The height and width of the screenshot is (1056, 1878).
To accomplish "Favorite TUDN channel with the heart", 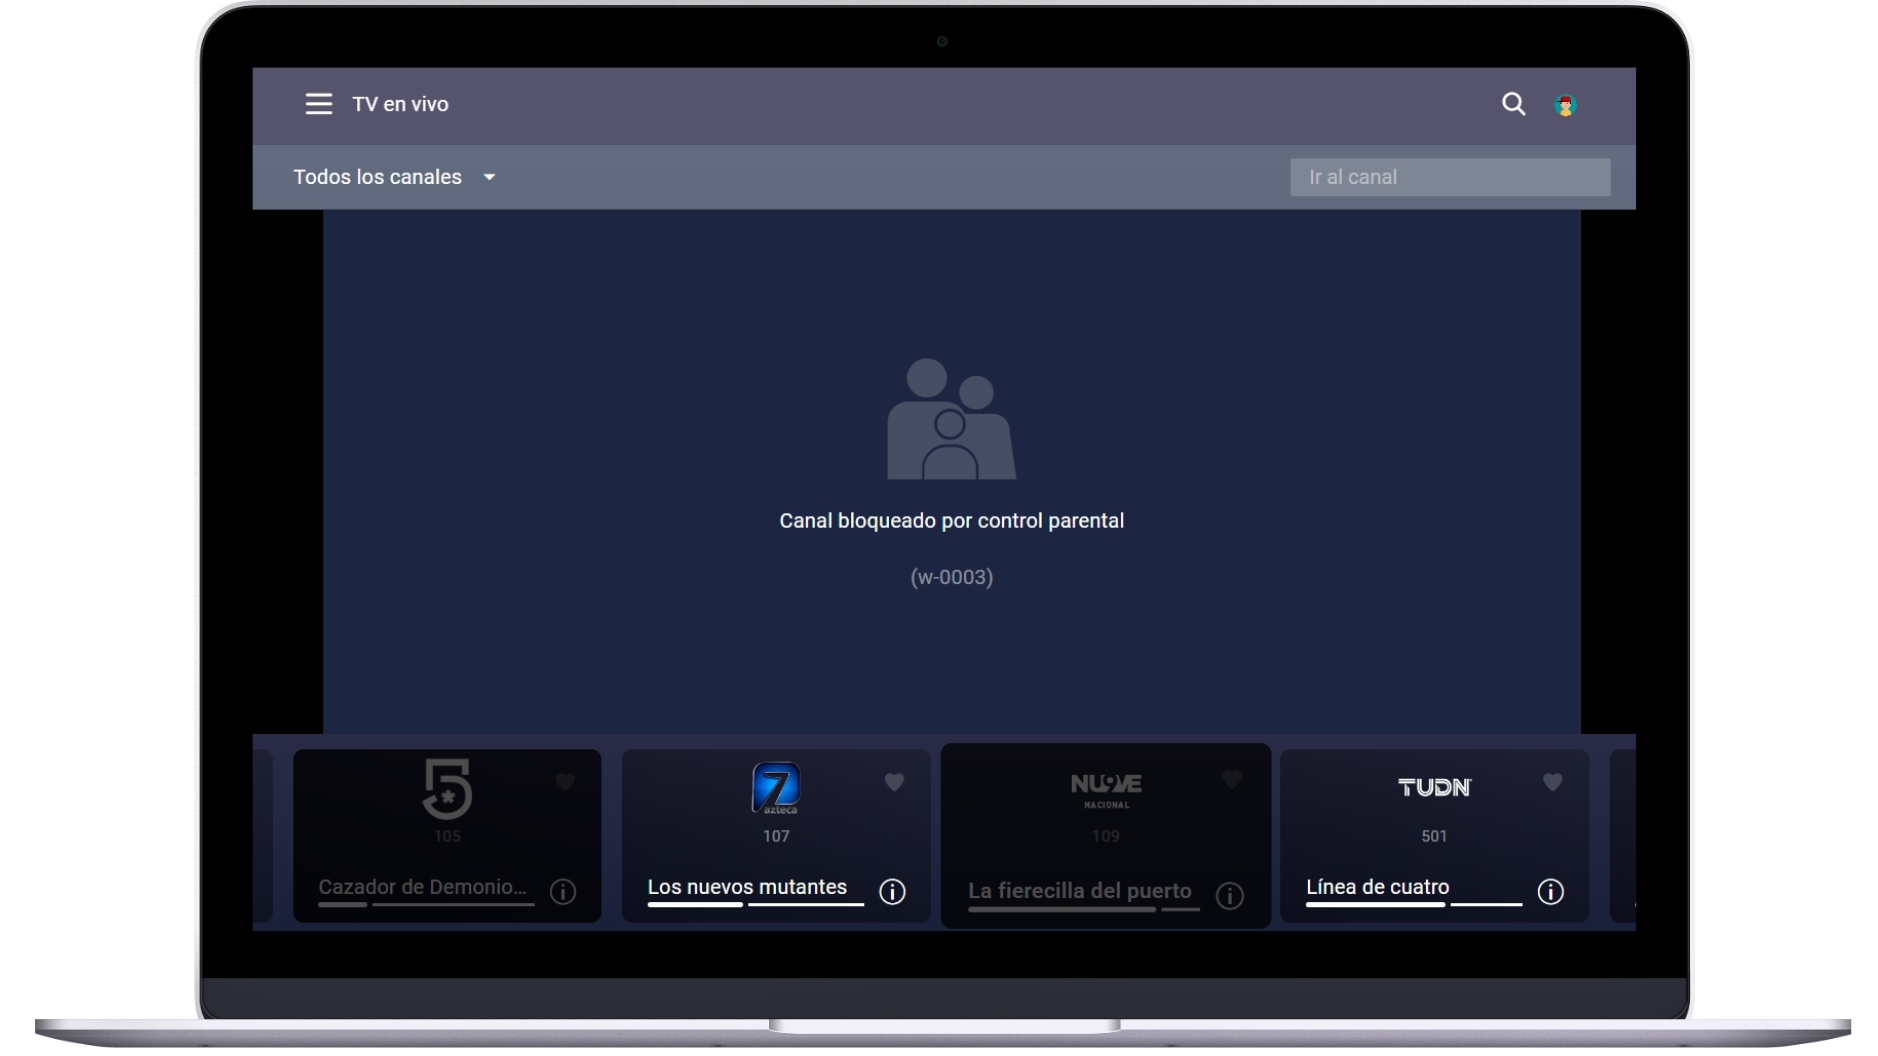I will pos(1552,782).
